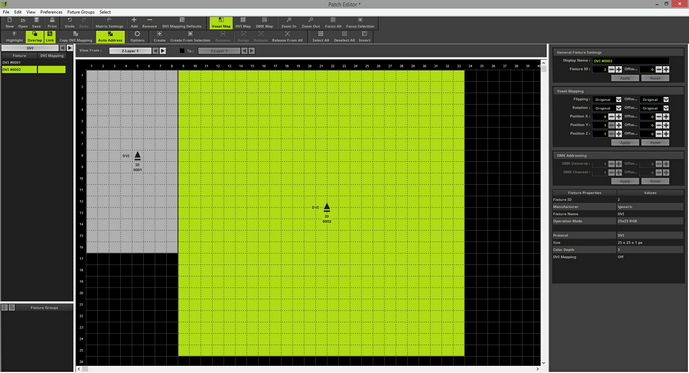Toggle the Link mode button
Viewport: 689px width, 373px height.
[x=50, y=37]
